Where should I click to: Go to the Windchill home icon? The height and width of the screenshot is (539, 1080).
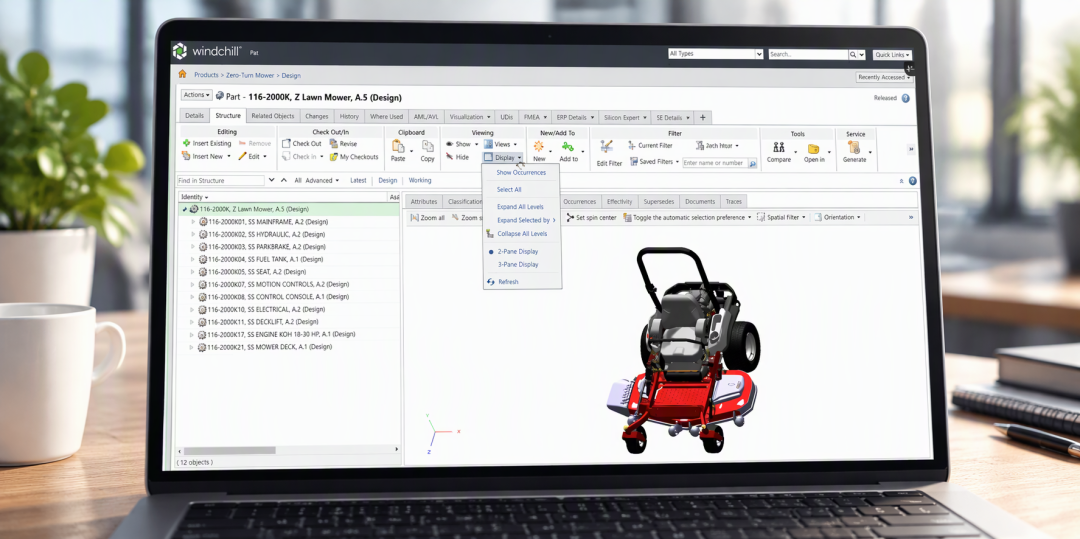tap(182, 74)
